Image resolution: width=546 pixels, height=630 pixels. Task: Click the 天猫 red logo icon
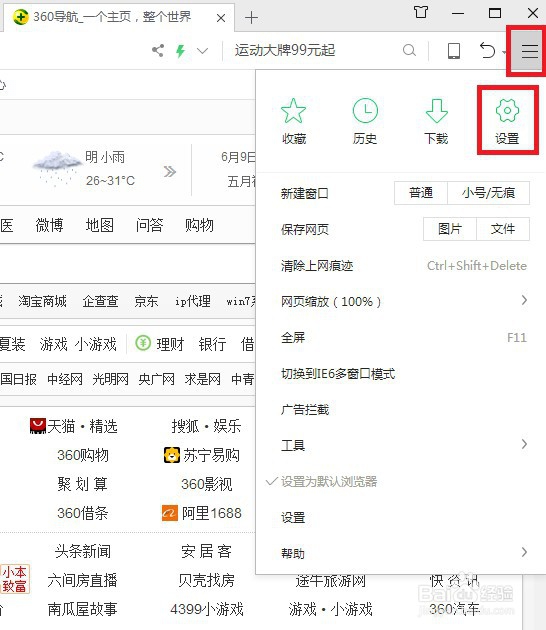pos(38,426)
